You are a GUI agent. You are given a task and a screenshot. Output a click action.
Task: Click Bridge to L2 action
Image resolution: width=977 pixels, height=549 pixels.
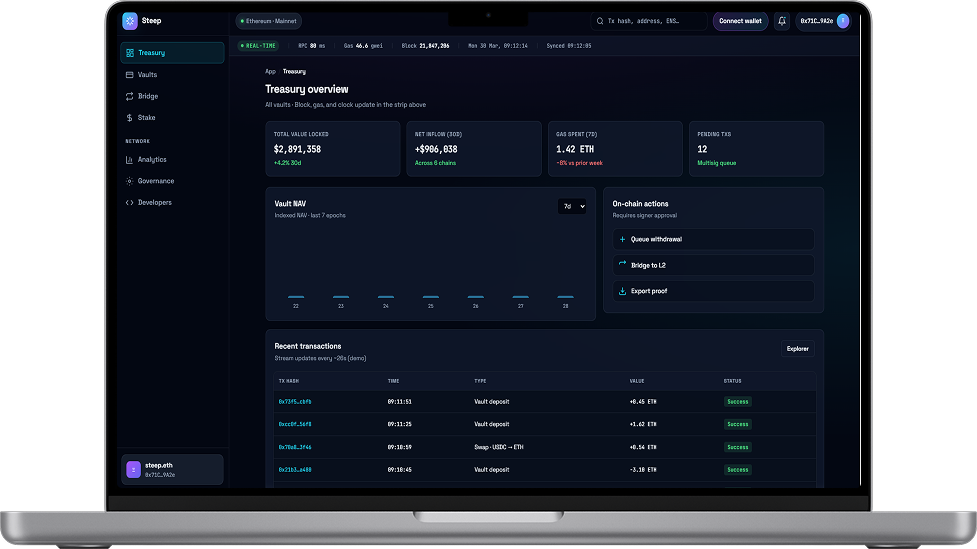713,265
